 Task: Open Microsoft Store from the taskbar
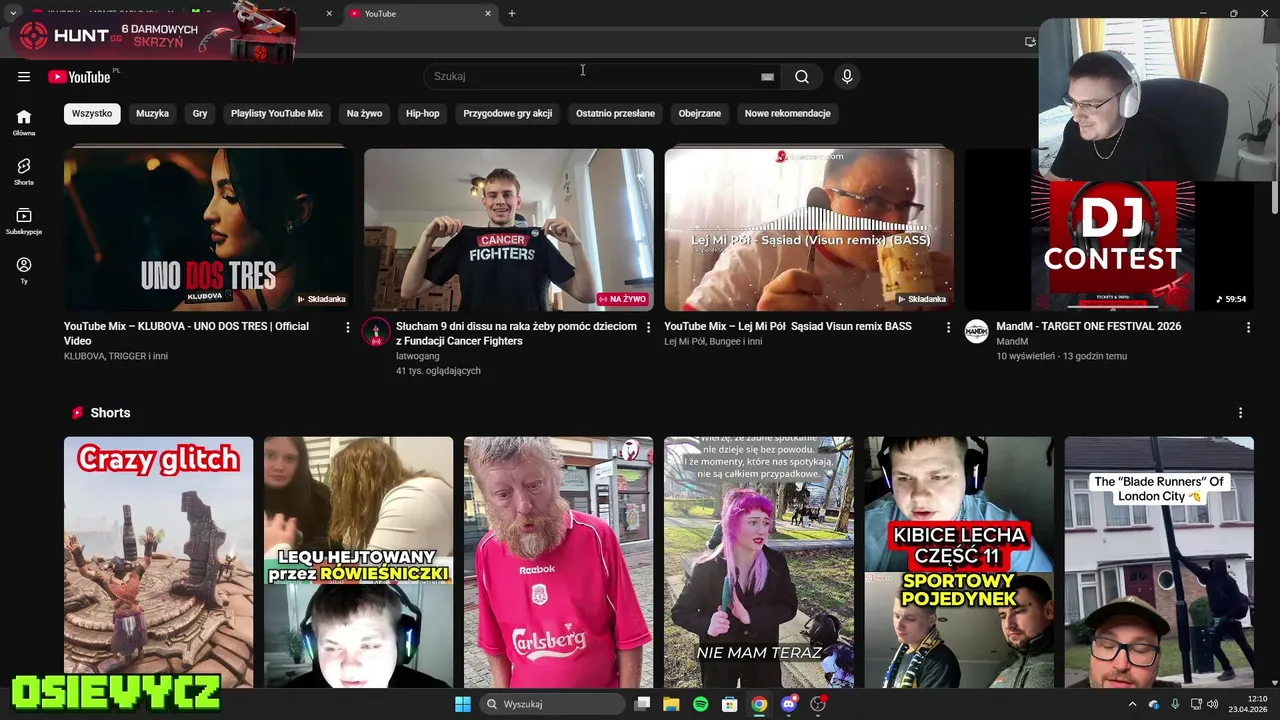730,704
